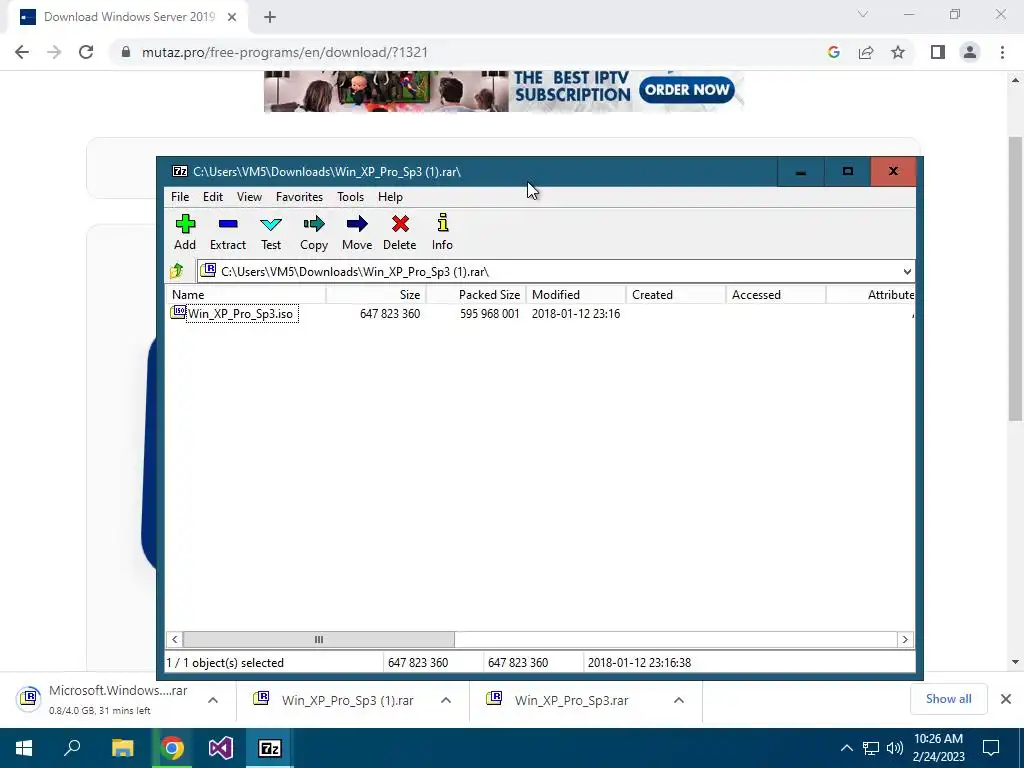Expand options for Microsoft.Windows rar download
1024x768 pixels.
tap(213, 700)
